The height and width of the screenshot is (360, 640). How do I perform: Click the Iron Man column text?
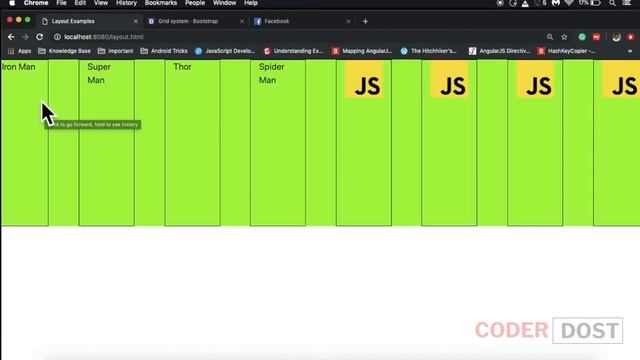[x=18, y=67]
